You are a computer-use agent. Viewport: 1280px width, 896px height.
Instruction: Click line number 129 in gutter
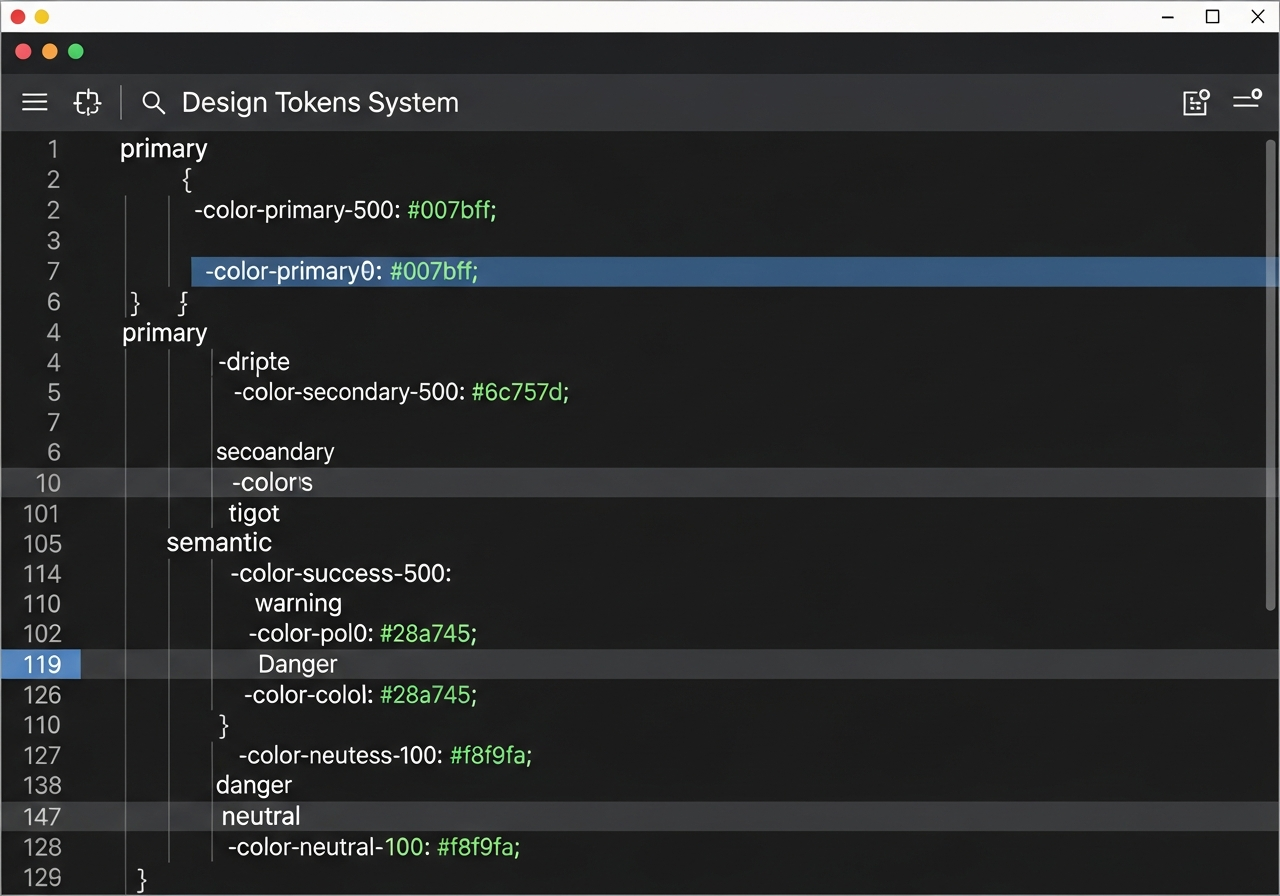(x=41, y=877)
